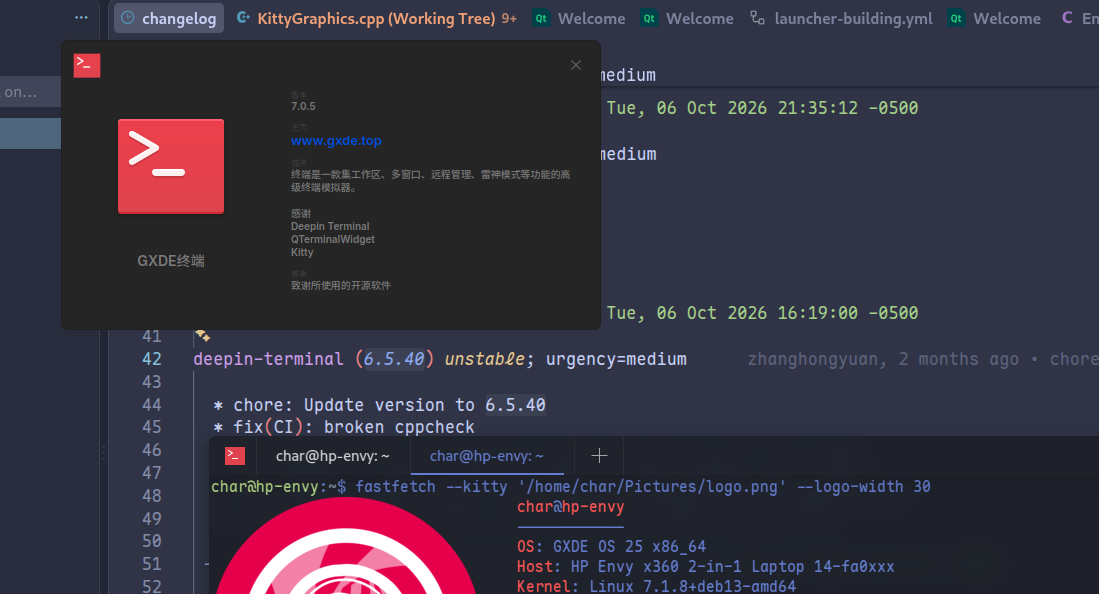Click the file icon on the KittyGraphics.cpp tab

[243, 18]
